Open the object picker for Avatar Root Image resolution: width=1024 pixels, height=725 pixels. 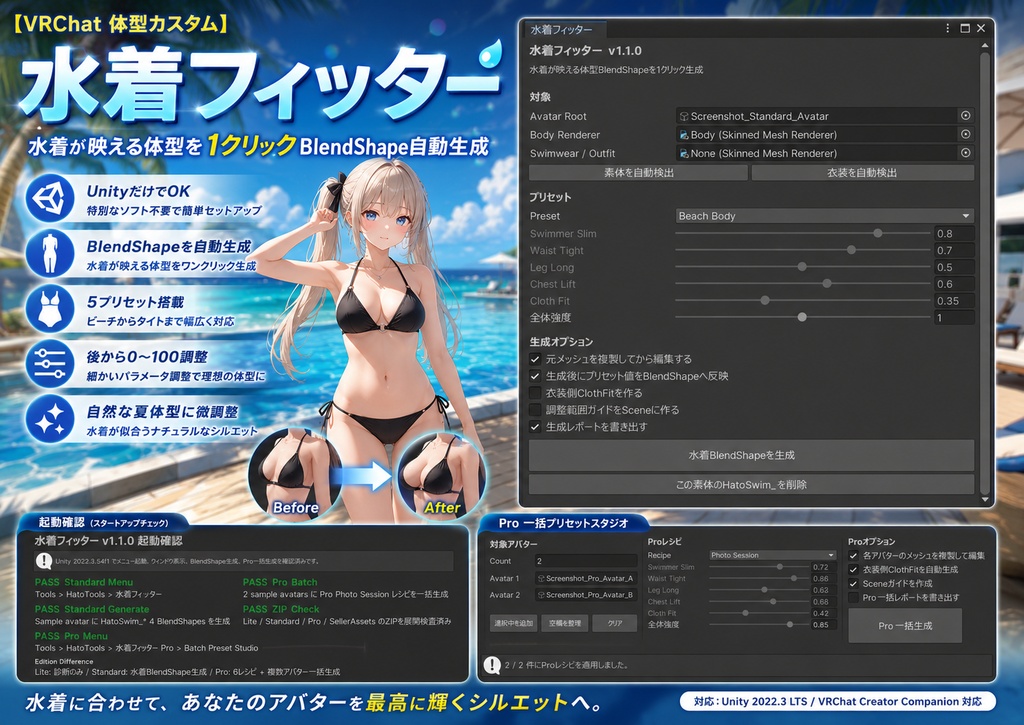click(965, 116)
